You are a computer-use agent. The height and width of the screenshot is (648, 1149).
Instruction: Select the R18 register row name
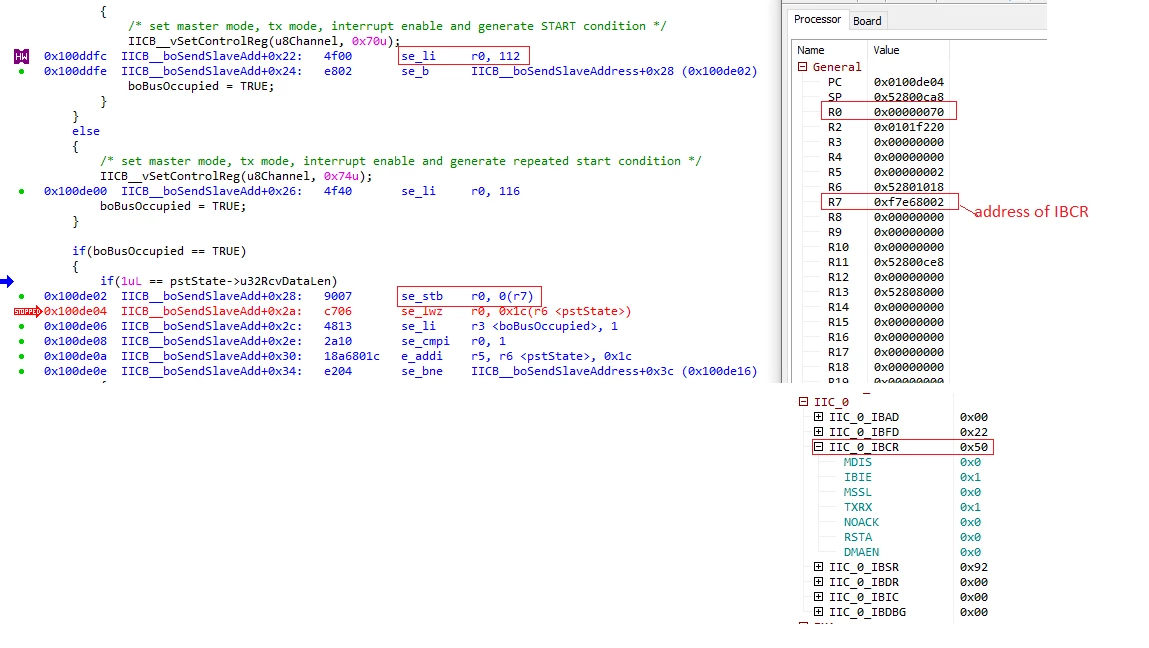tap(838, 367)
